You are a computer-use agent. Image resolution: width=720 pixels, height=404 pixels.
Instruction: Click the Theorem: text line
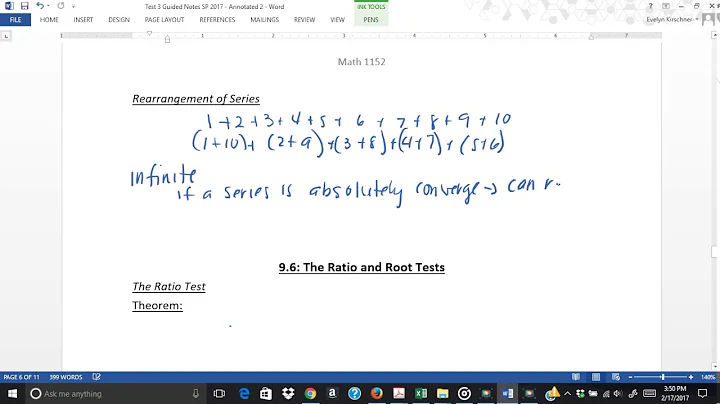(x=157, y=305)
